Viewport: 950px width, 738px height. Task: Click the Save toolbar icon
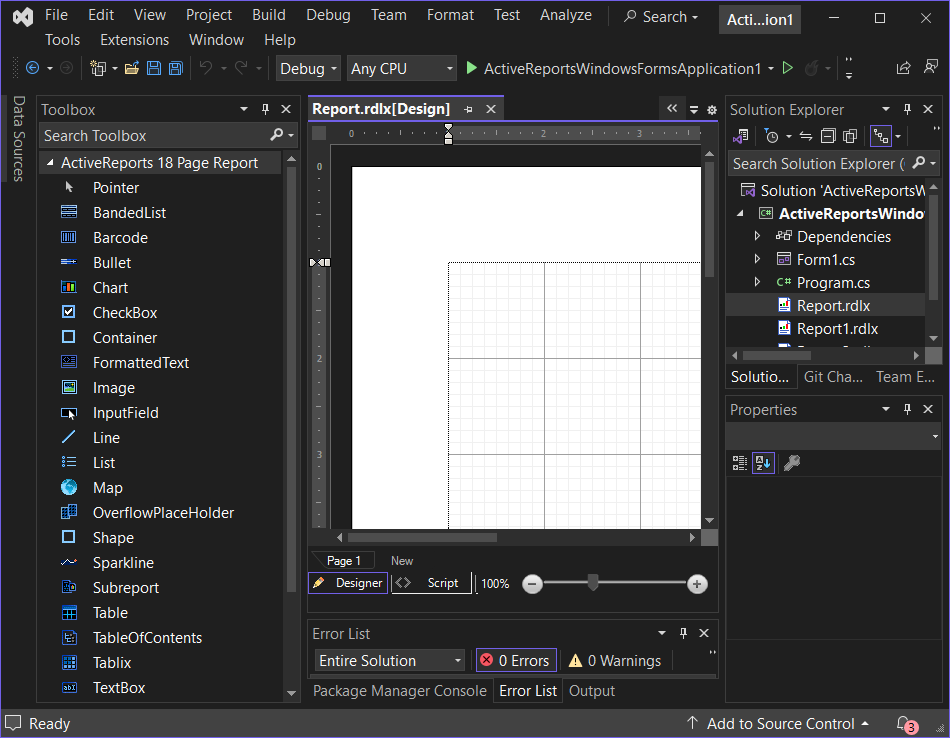click(x=154, y=68)
